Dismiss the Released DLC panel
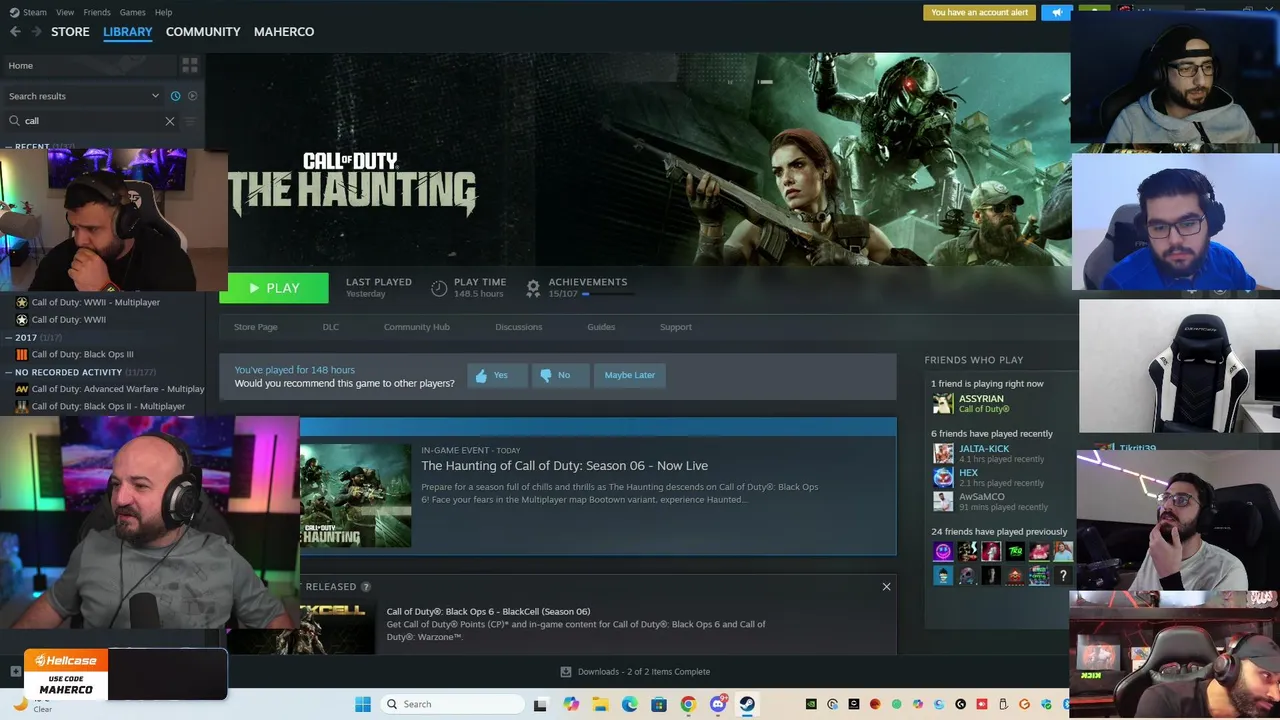Viewport: 1280px width, 720px height. 886,587
